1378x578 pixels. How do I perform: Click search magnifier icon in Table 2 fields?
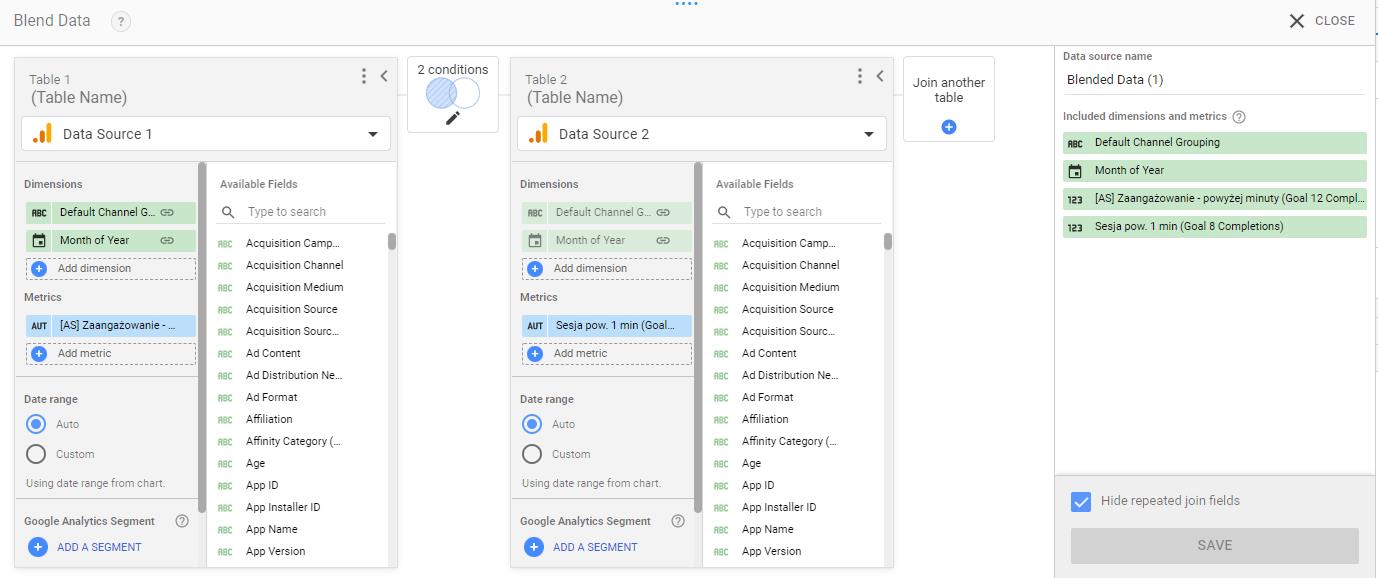(724, 212)
